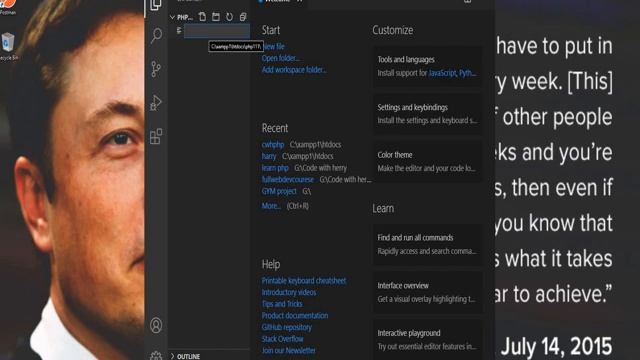This screenshot has height=360, width=640.
Task: Open the Manage gear icon
Action: click(x=156, y=355)
